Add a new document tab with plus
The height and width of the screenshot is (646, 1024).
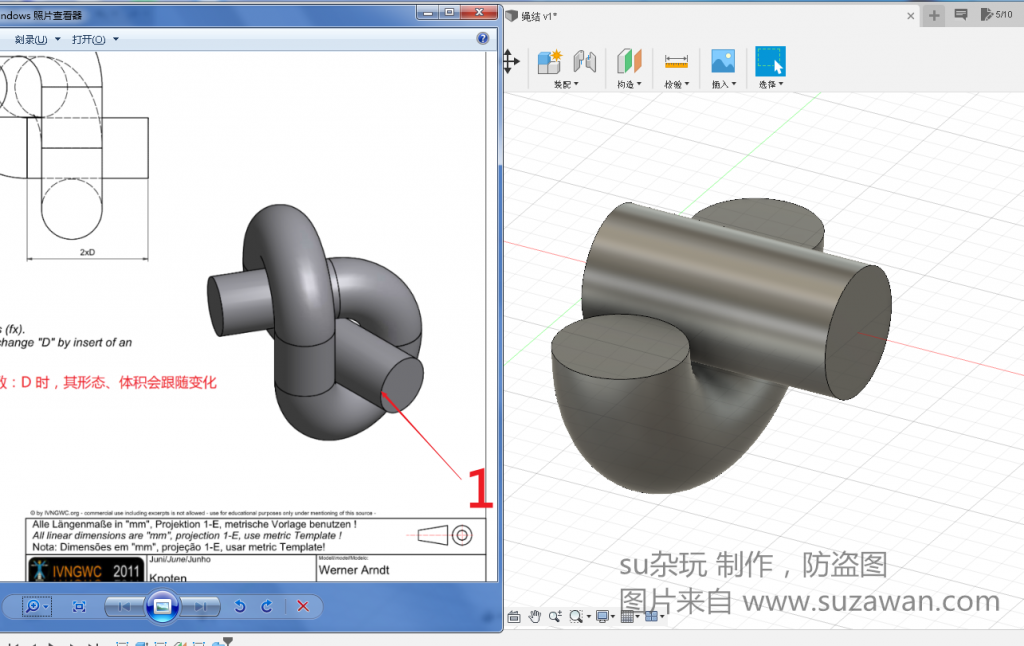click(x=934, y=15)
